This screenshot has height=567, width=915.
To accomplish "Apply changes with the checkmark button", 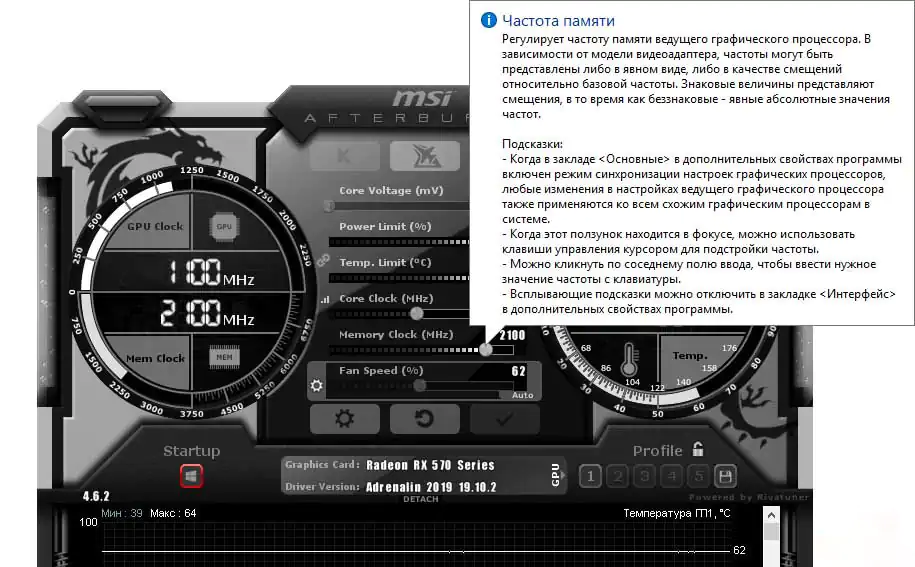I will tap(504, 419).
